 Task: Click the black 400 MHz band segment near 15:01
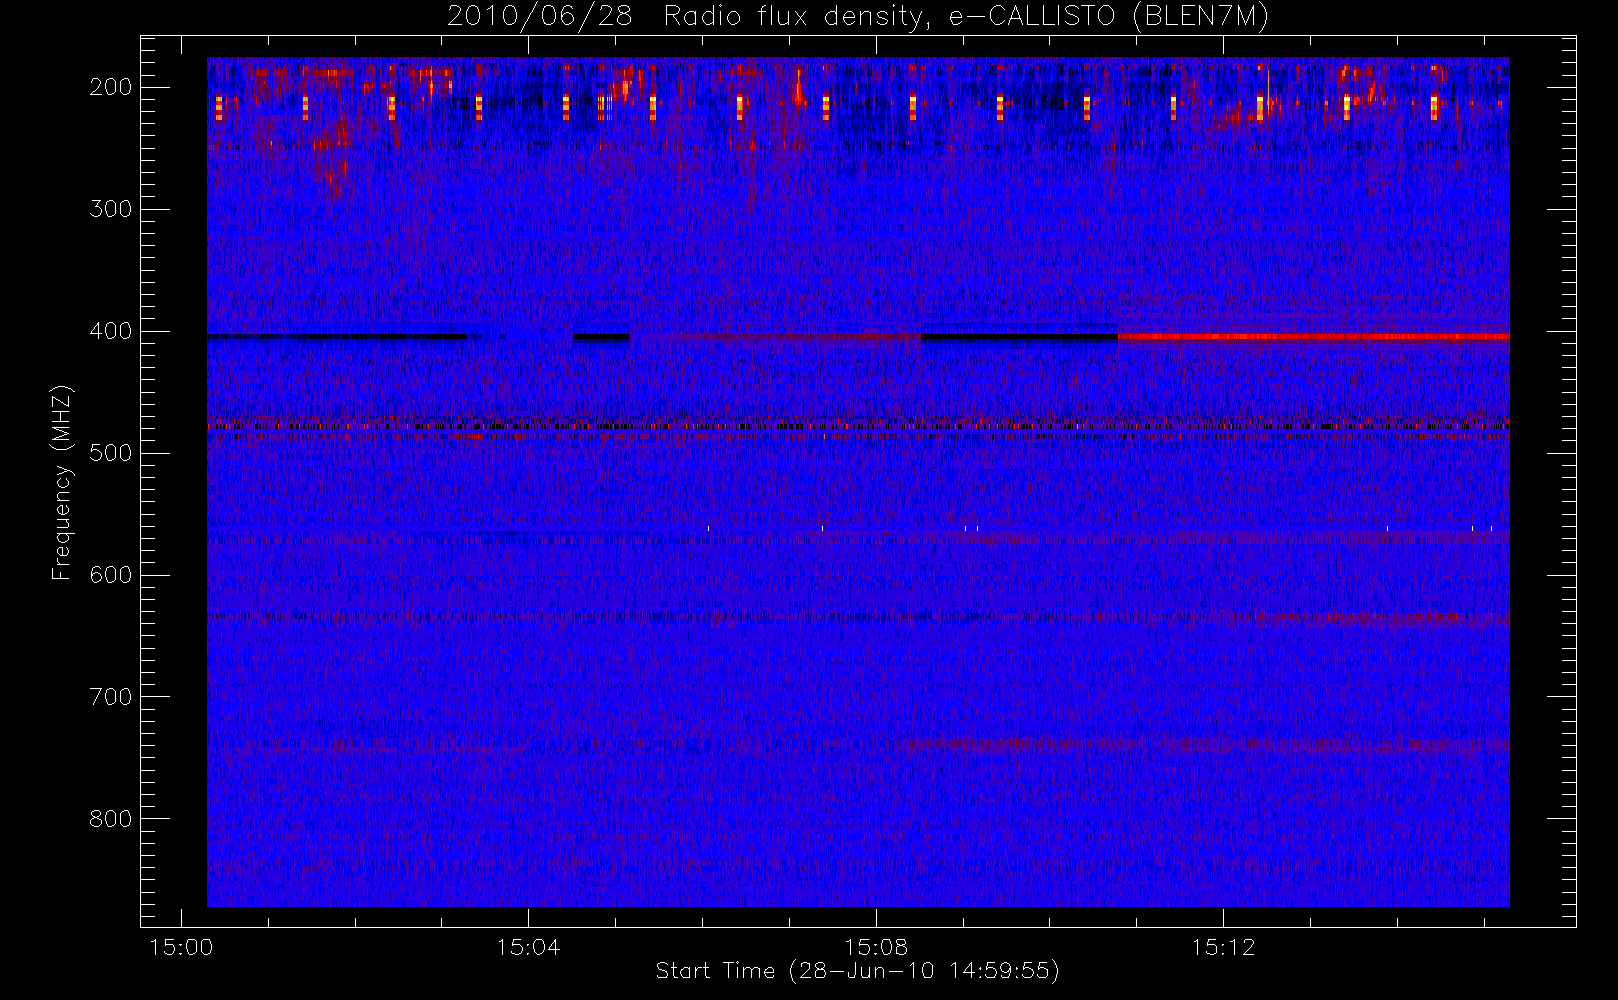click(336, 337)
